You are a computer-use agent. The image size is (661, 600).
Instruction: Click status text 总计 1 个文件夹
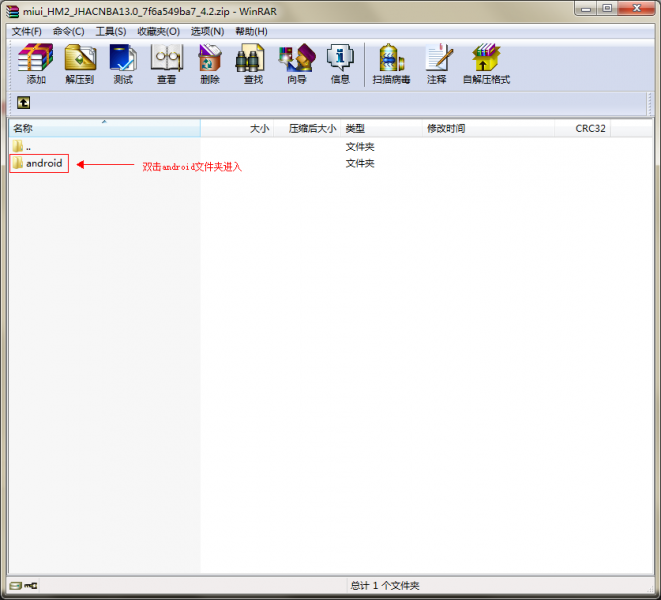[384, 586]
